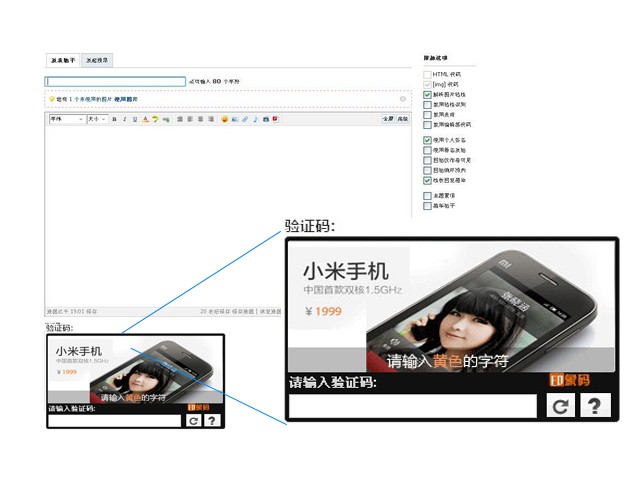Uncheck the receive reply notification checkbox
Screen dimensions: 644x485
[427, 180]
